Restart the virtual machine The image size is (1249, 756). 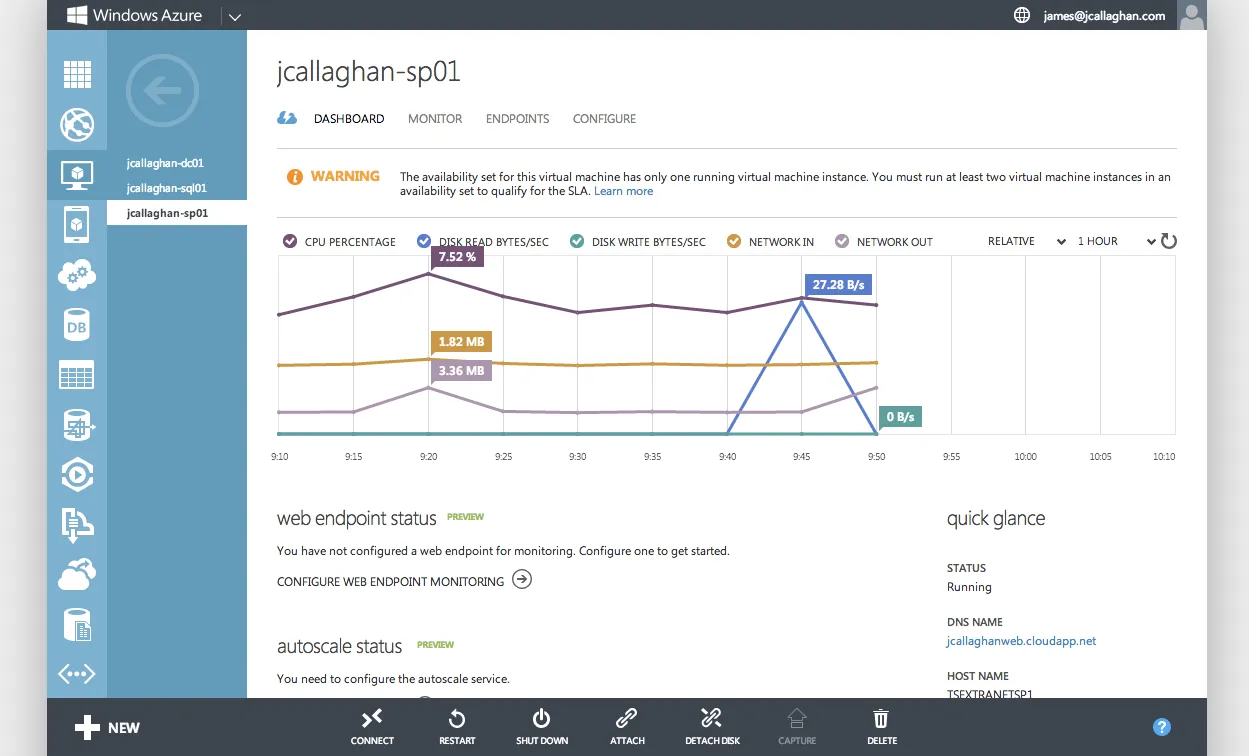pyautogui.click(x=457, y=726)
